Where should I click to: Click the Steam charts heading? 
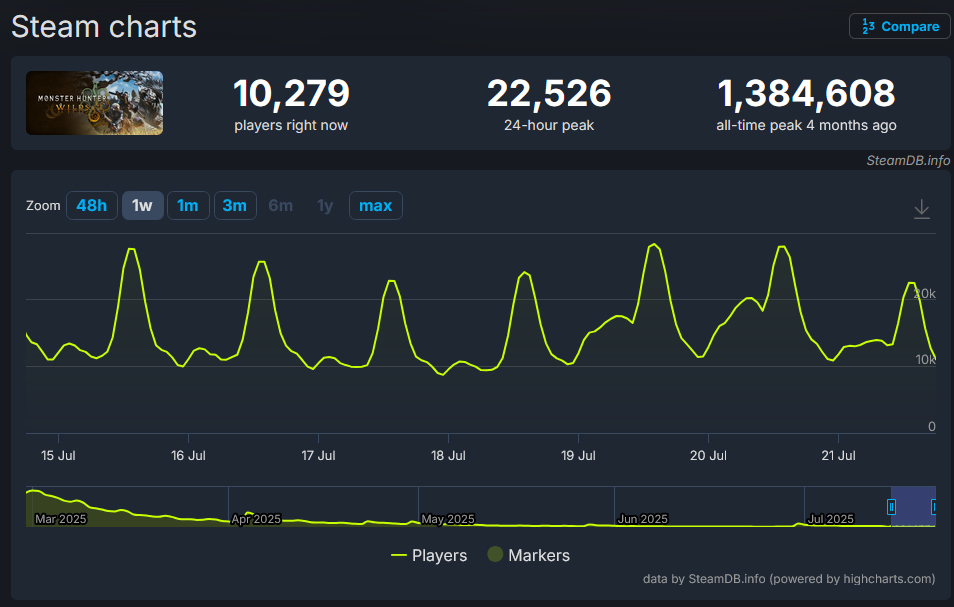pyautogui.click(x=104, y=27)
